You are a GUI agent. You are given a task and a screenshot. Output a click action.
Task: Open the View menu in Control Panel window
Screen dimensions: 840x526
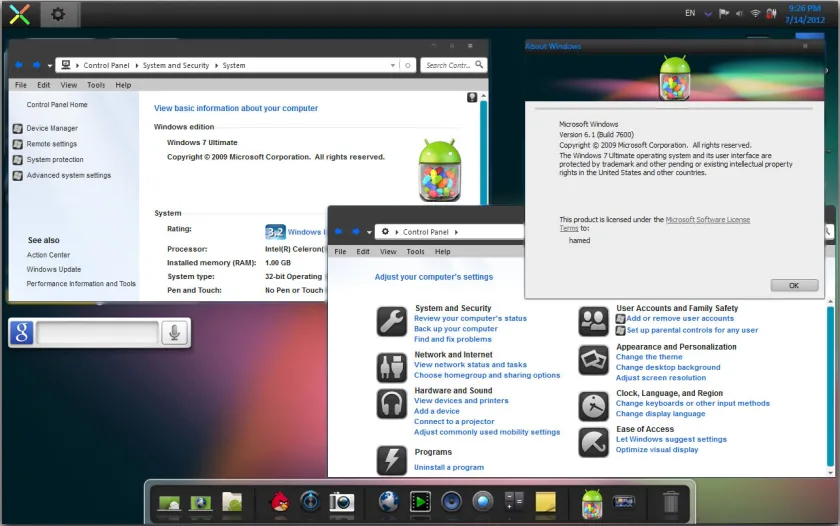[388, 252]
